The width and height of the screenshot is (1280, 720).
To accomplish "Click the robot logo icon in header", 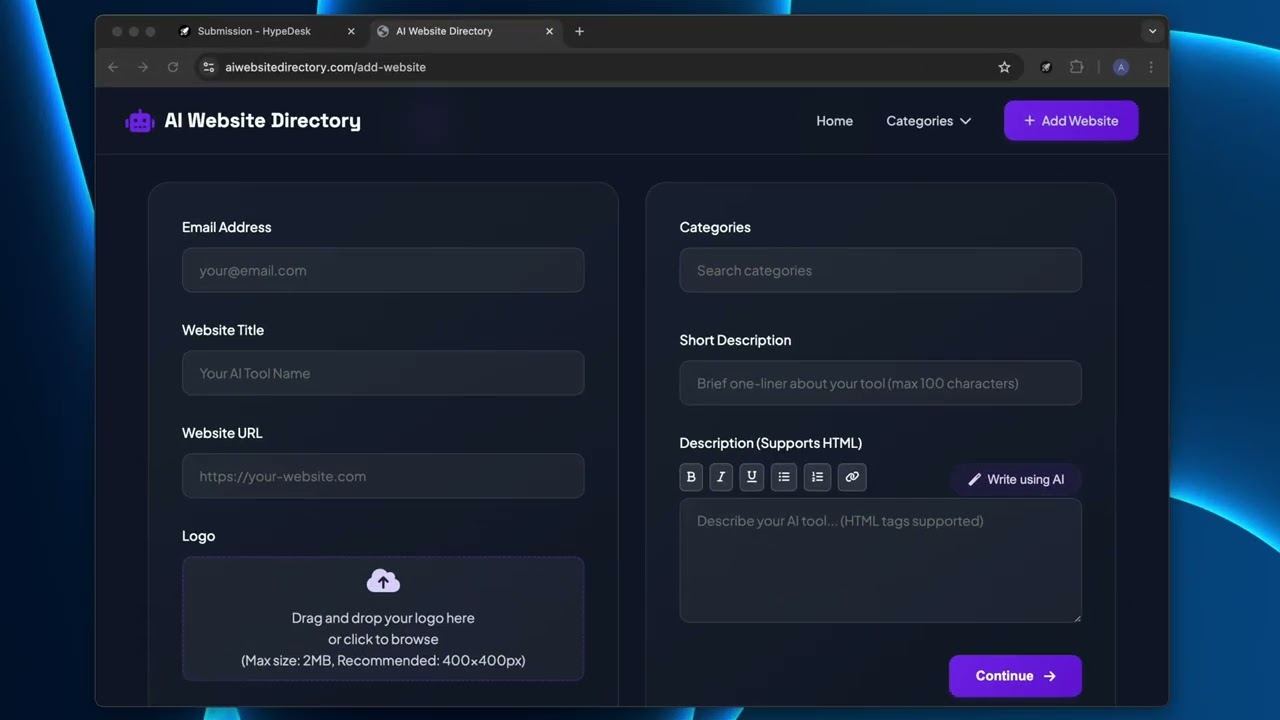I will click(140, 121).
